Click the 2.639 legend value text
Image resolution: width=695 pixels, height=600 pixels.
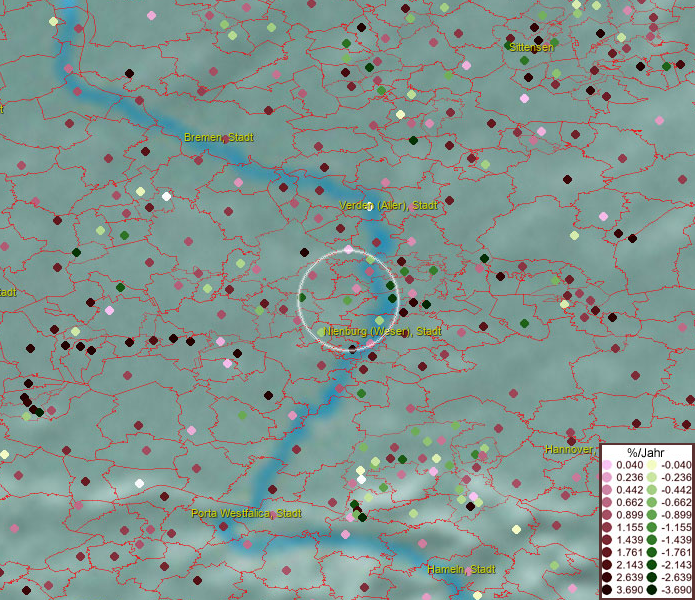(627, 578)
